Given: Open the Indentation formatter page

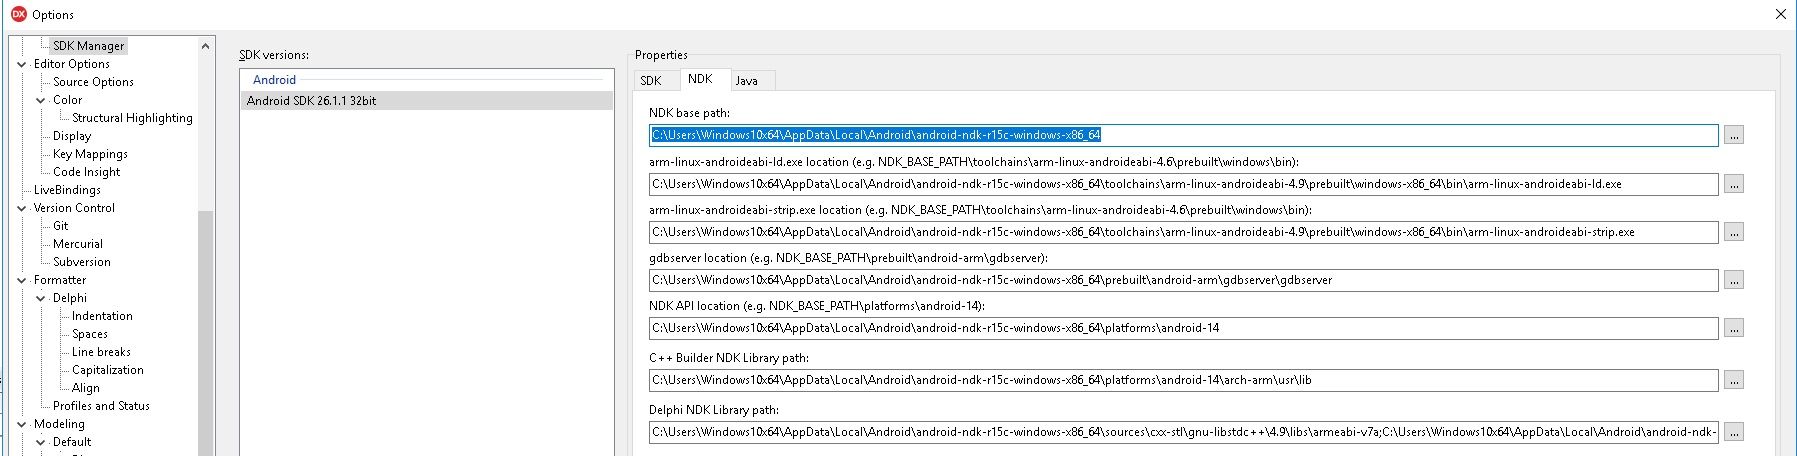Looking at the screenshot, I should [102, 316].
